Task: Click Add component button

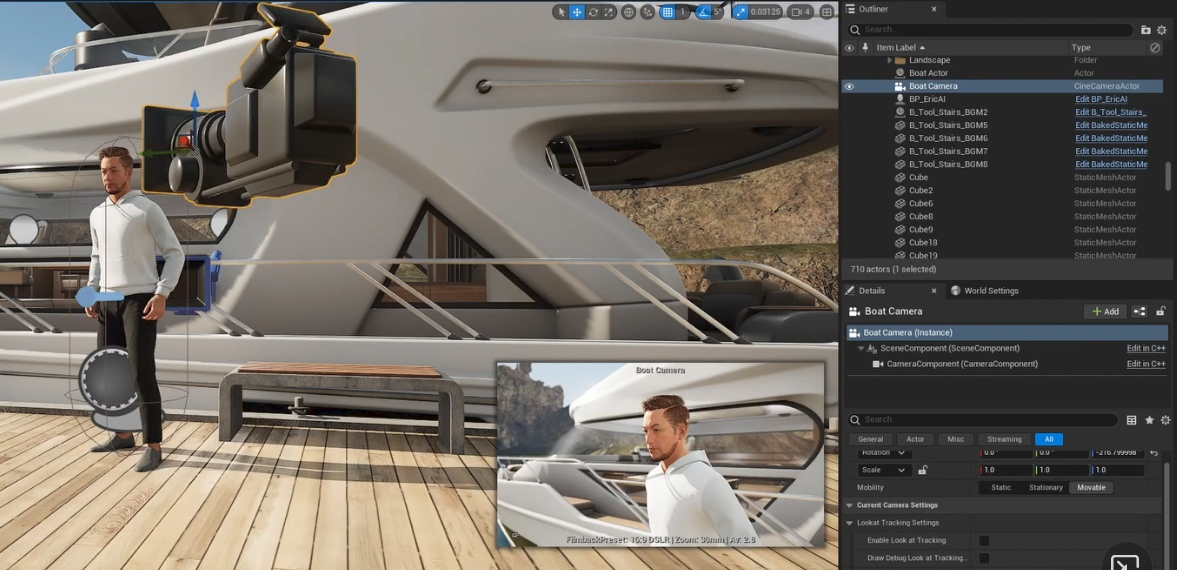Action: coord(1105,311)
